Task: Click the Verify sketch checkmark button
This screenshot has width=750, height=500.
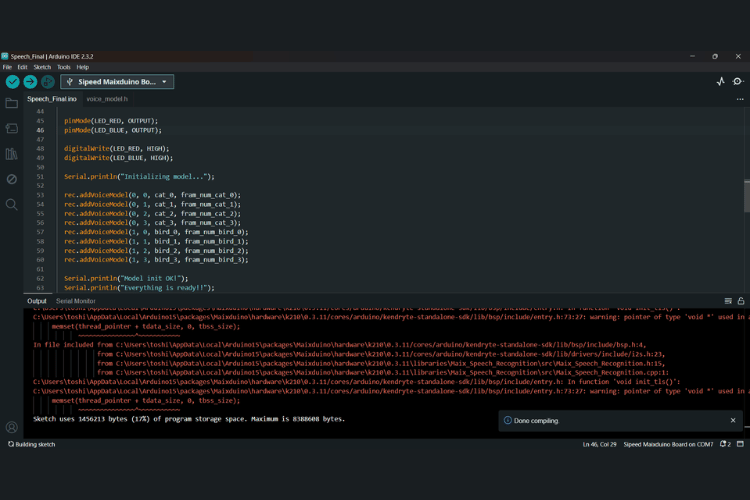Action: click(12, 82)
